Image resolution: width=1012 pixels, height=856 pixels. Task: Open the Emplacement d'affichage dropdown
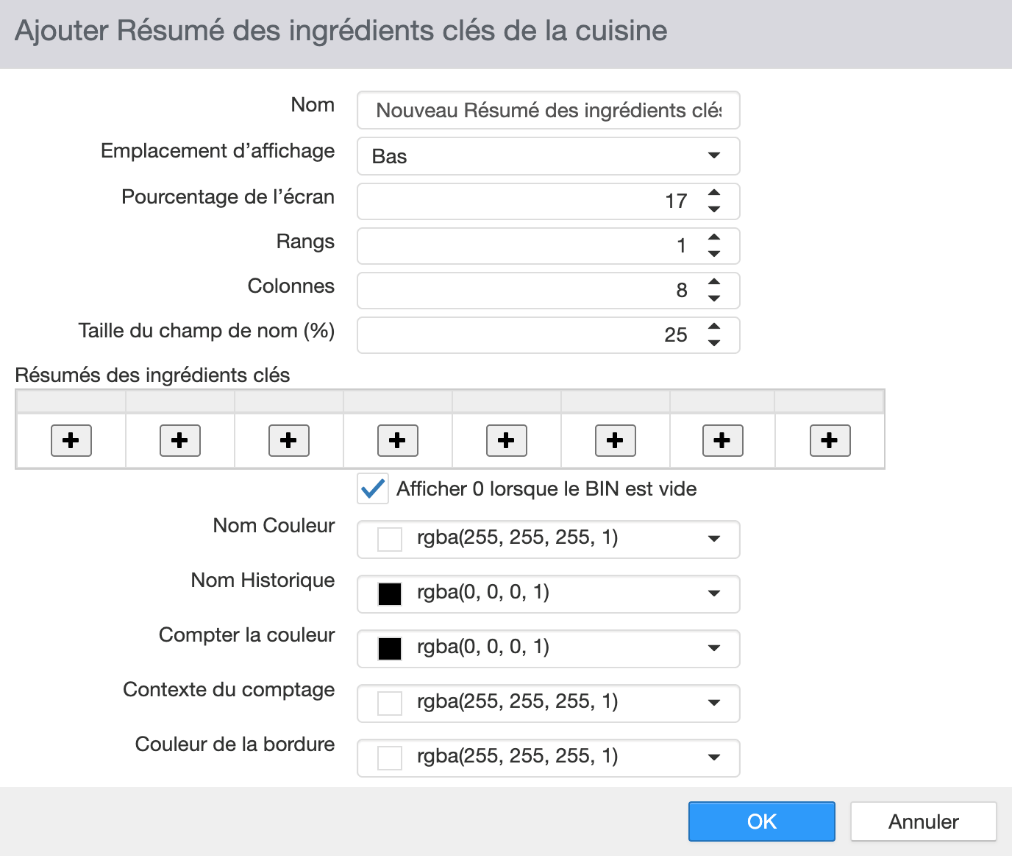pyautogui.click(x=548, y=156)
